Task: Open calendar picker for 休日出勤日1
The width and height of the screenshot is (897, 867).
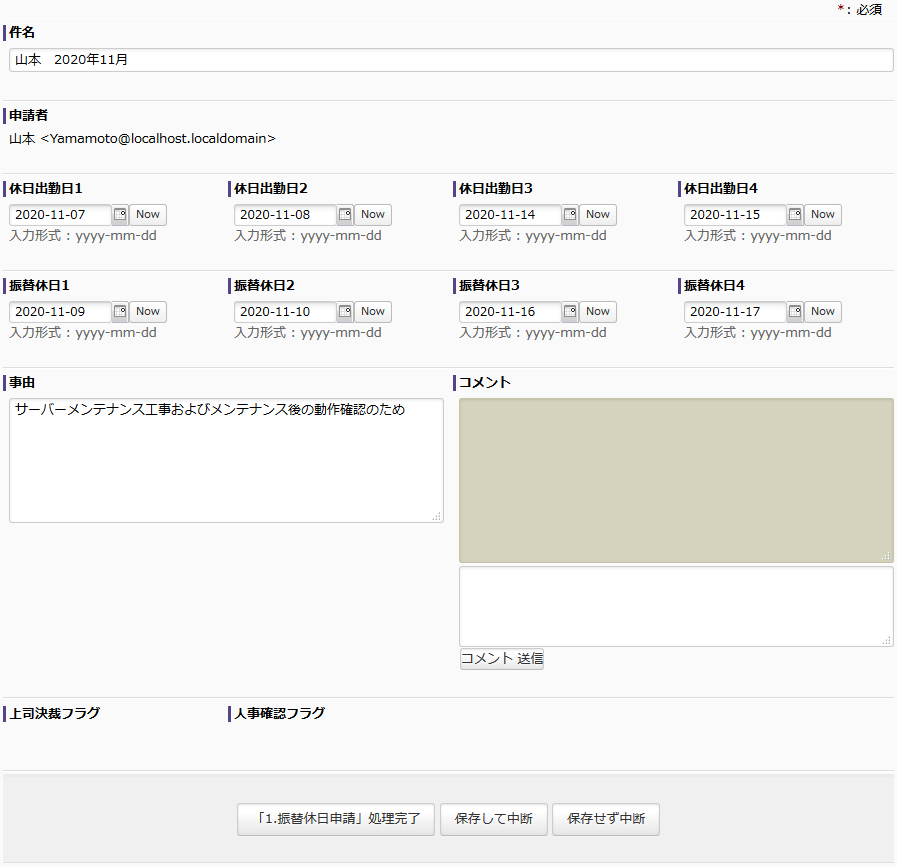Action: (x=120, y=215)
